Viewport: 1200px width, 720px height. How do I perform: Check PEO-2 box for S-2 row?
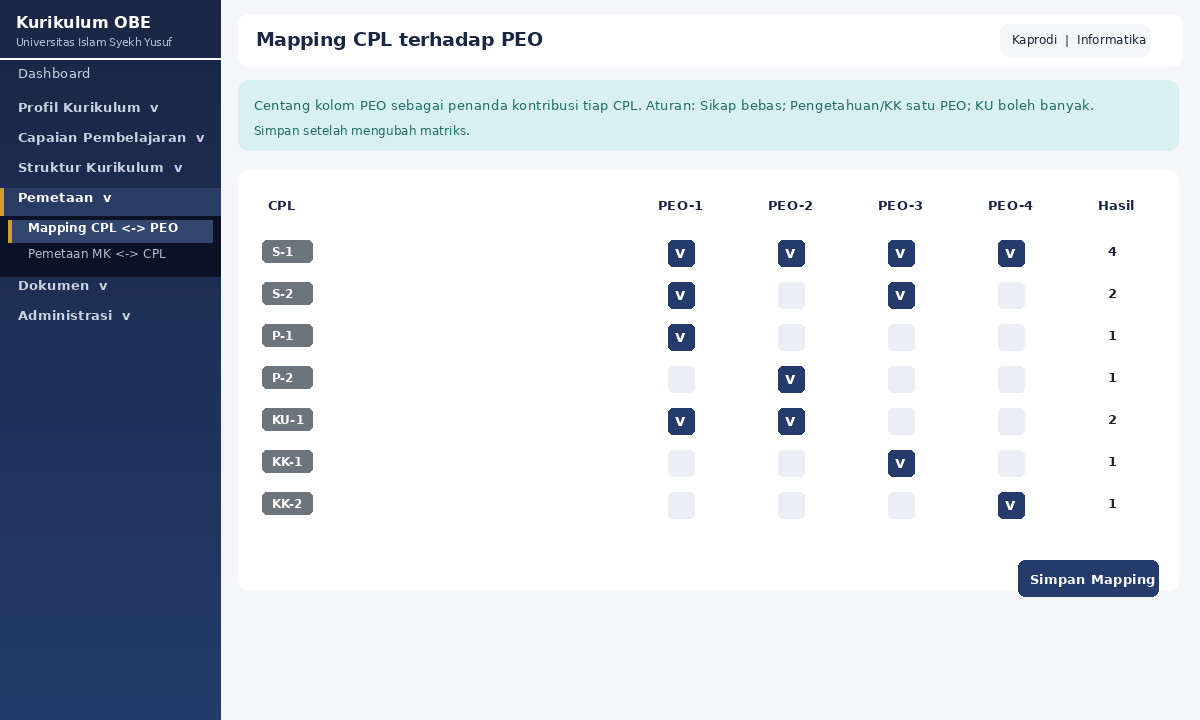(791, 295)
